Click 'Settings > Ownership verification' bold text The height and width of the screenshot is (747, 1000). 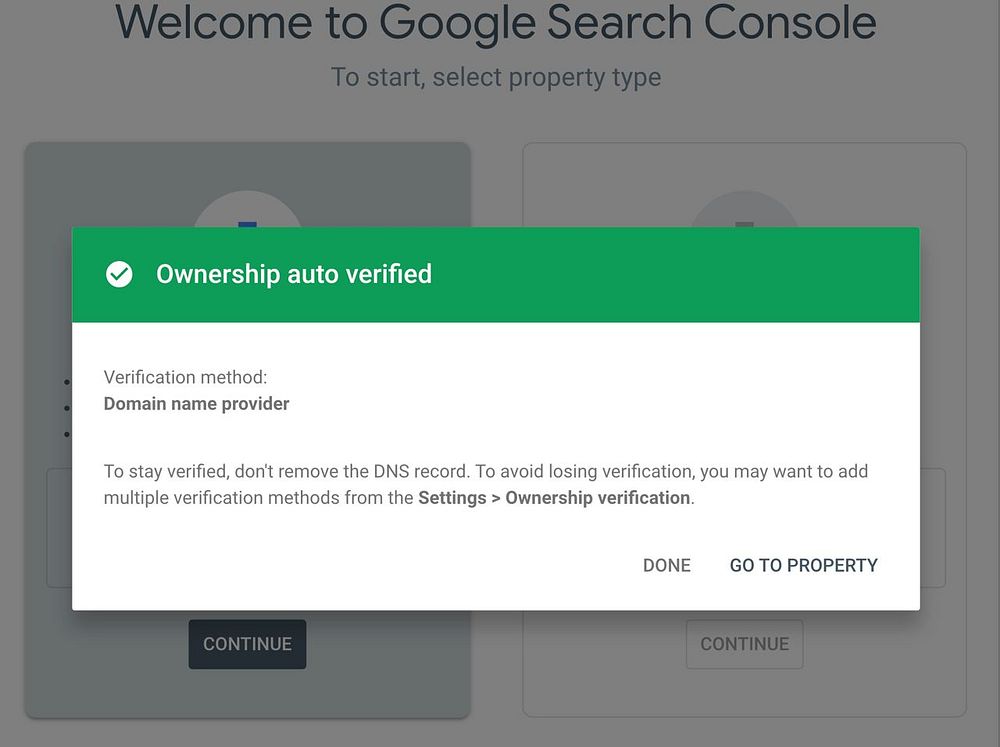tap(554, 497)
